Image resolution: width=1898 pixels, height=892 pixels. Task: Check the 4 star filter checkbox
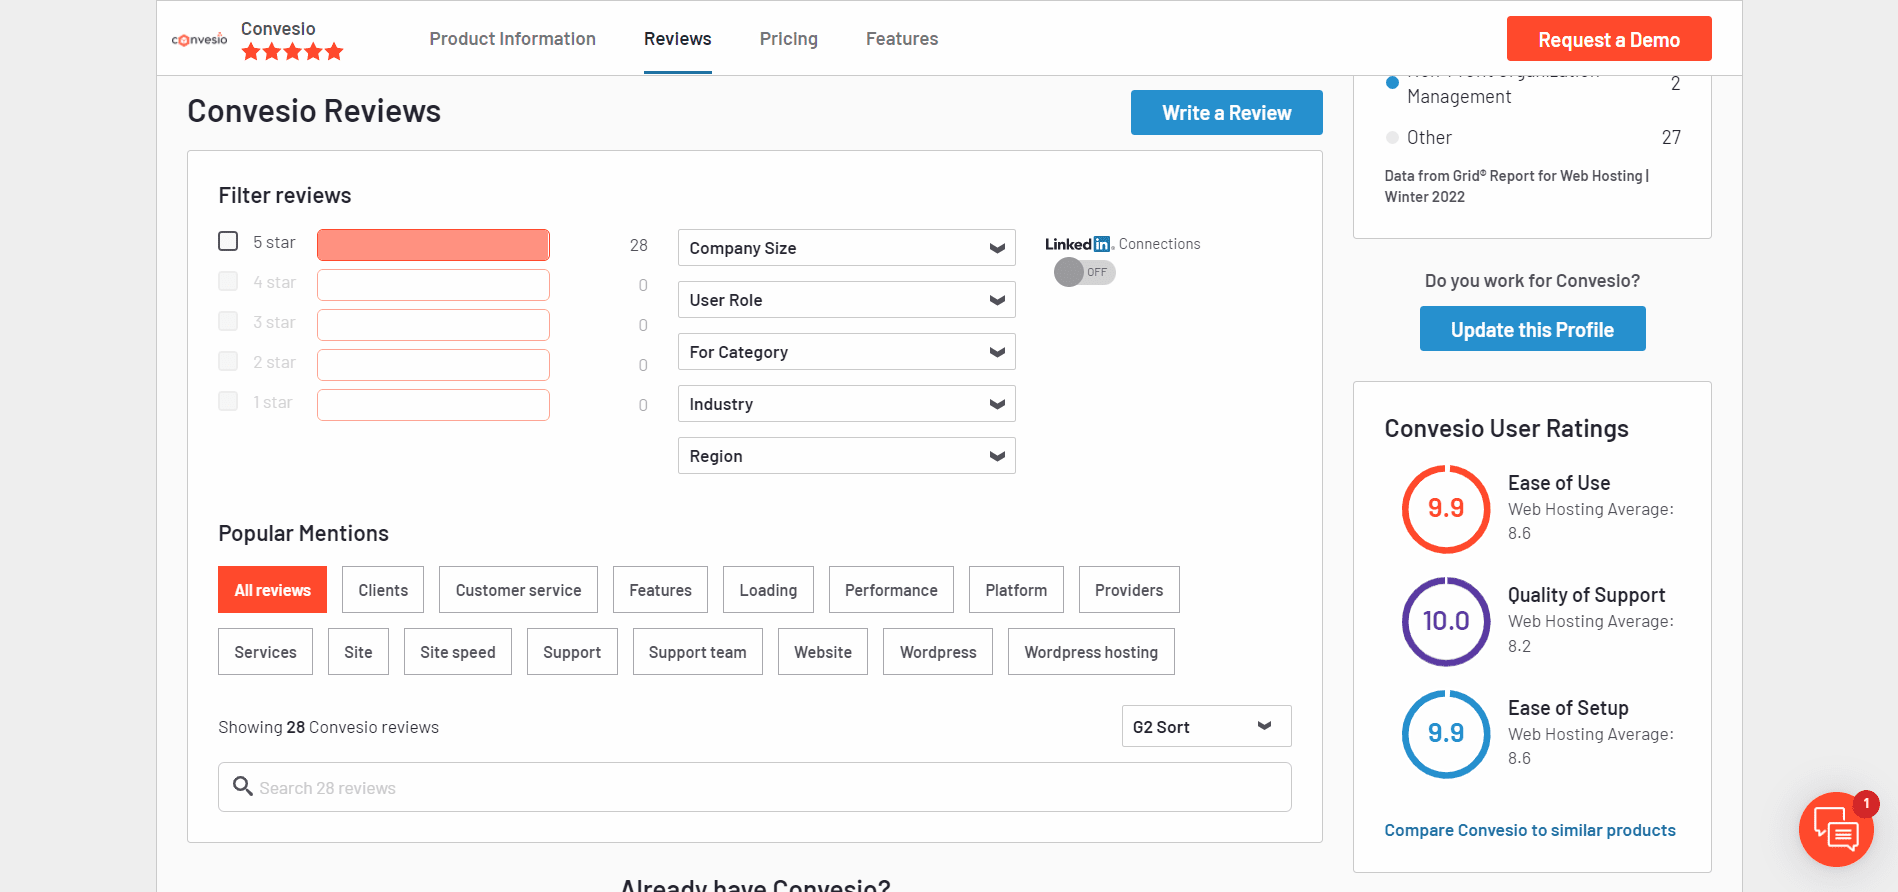click(228, 281)
